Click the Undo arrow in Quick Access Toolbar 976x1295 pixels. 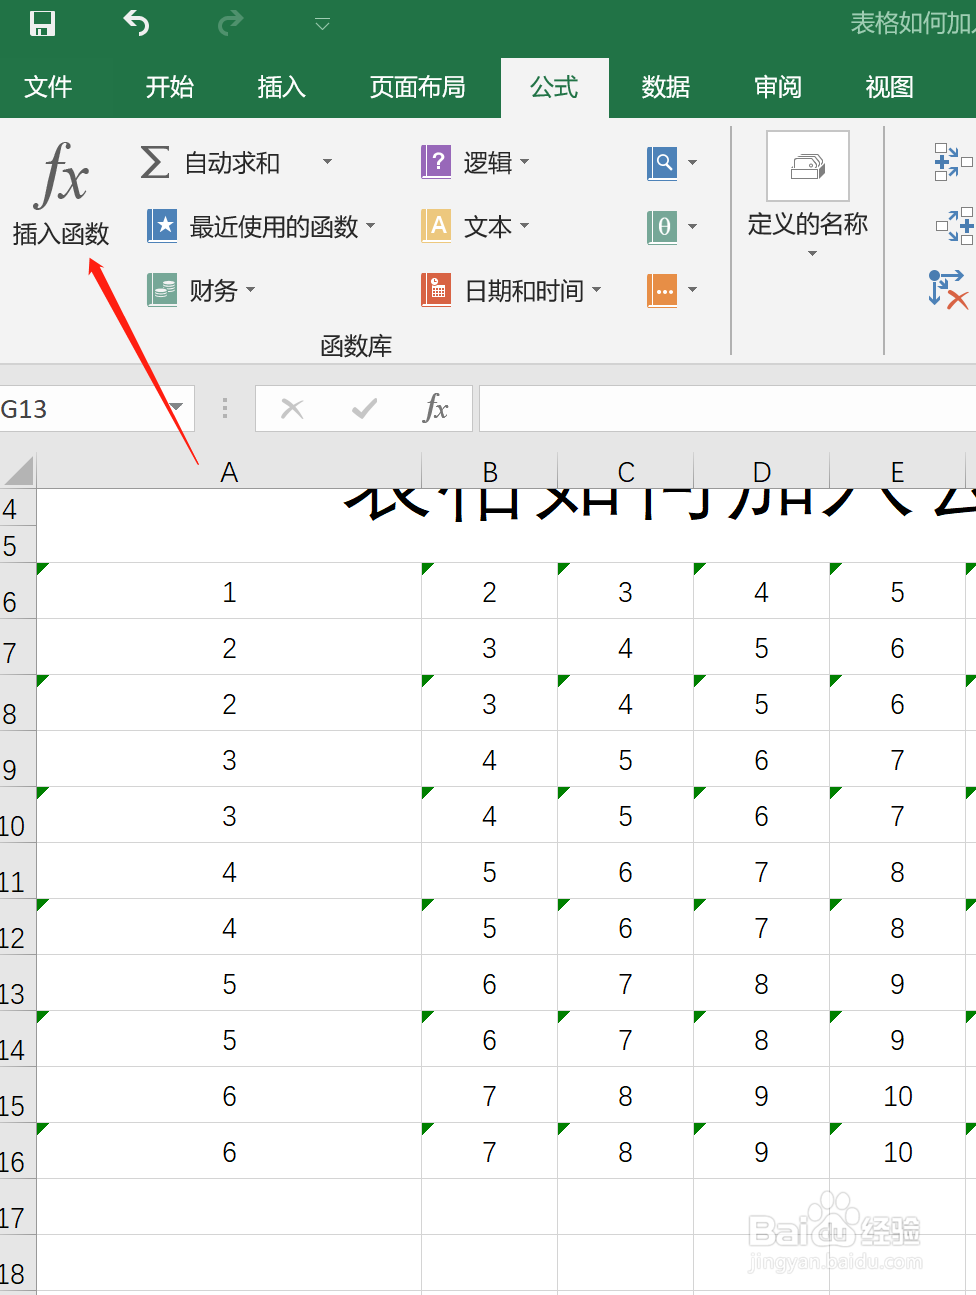pos(136,23)
